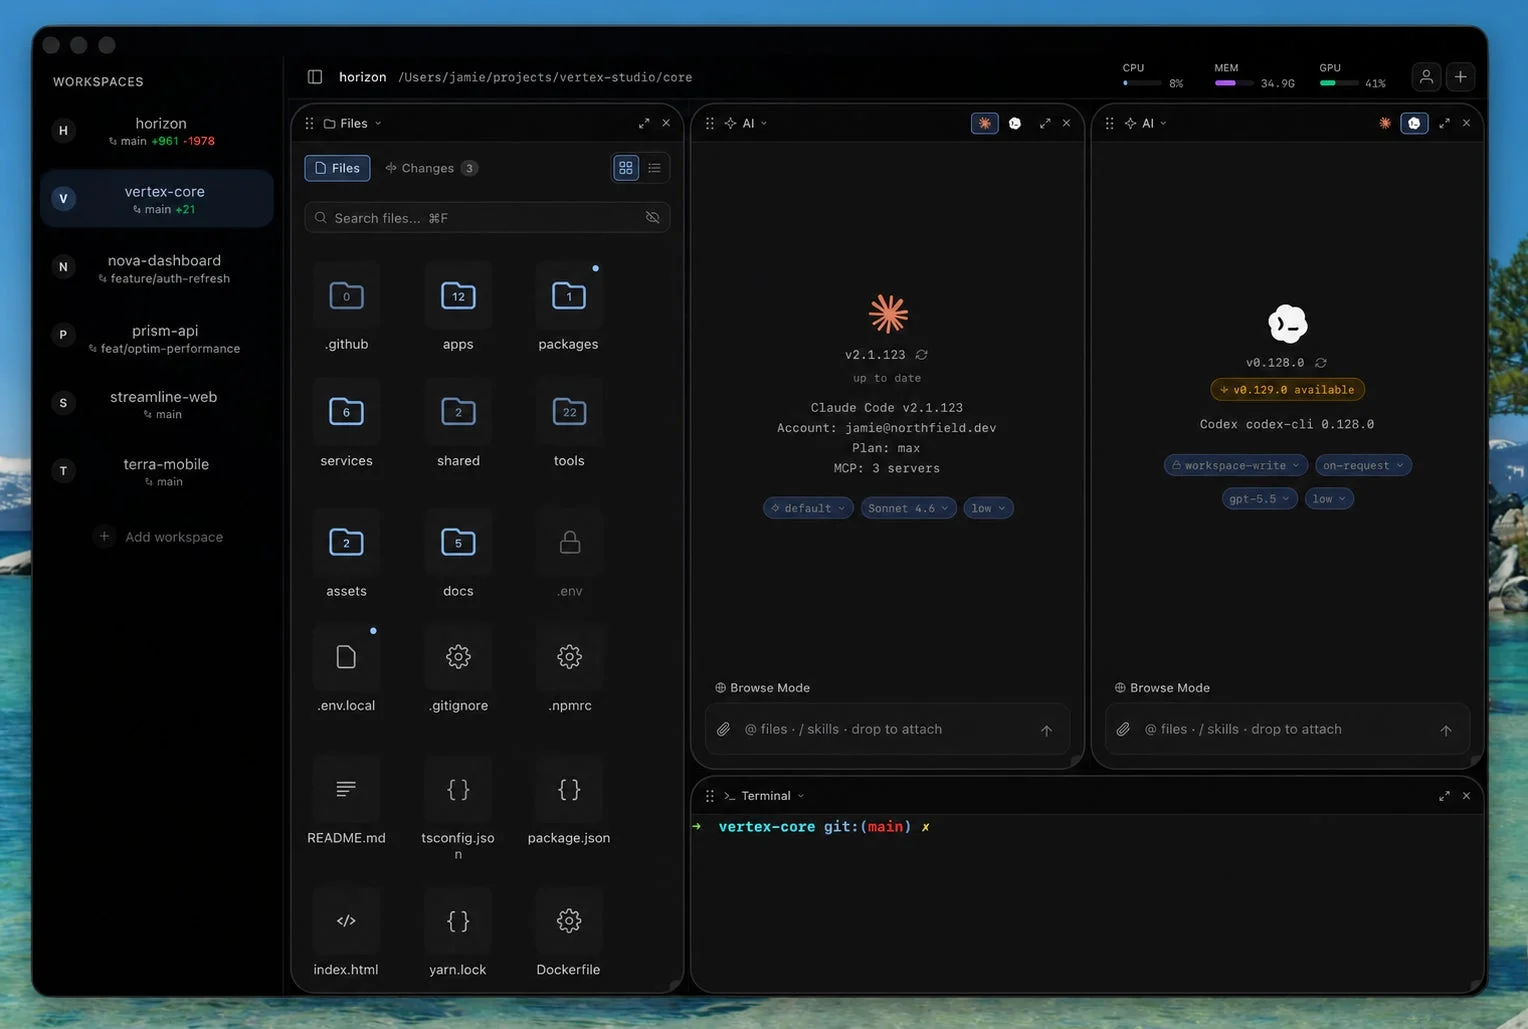1528x1029 pixels.
Task: Open the user account icon
Action: click(x=1426, y=77)
